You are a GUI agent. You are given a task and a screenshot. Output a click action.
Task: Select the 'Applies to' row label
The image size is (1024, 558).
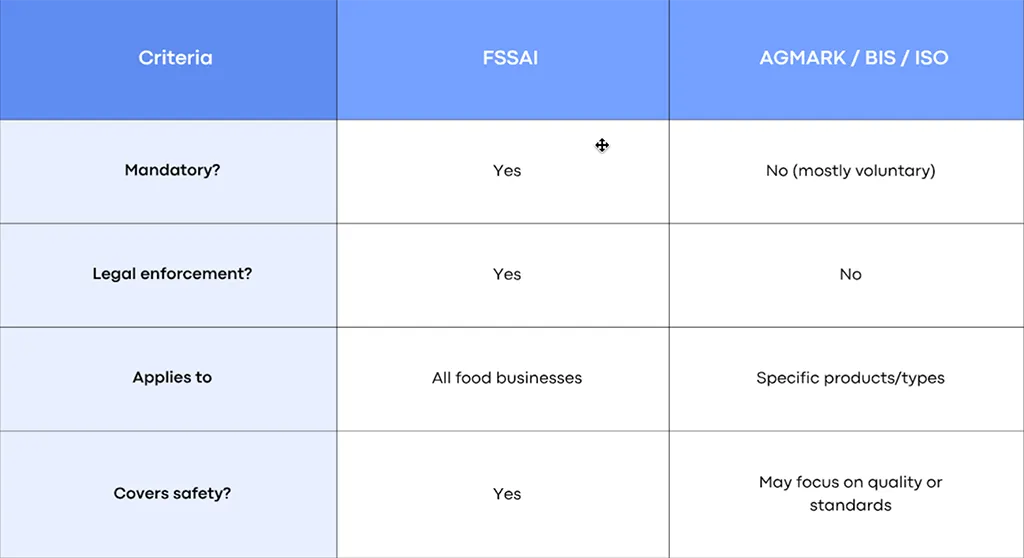coord(172,378)
